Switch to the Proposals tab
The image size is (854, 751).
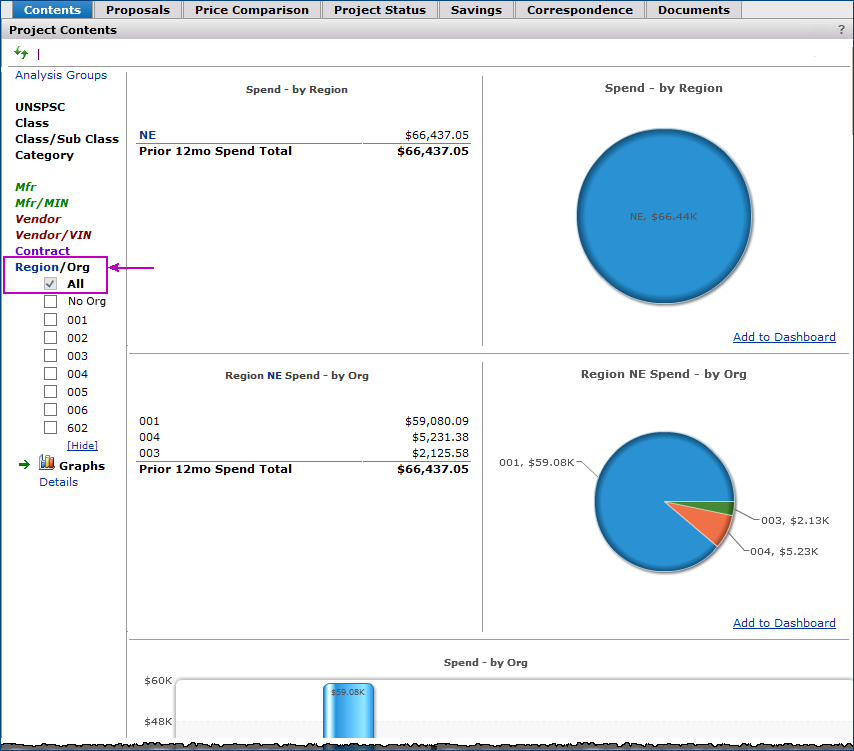138,10
